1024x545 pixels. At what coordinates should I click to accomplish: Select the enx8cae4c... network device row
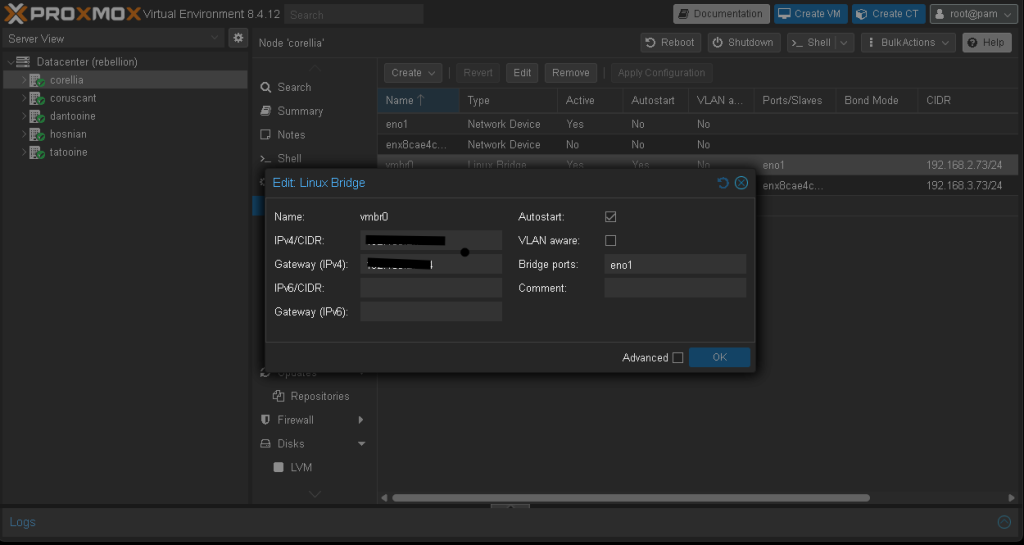coord(697,144)
